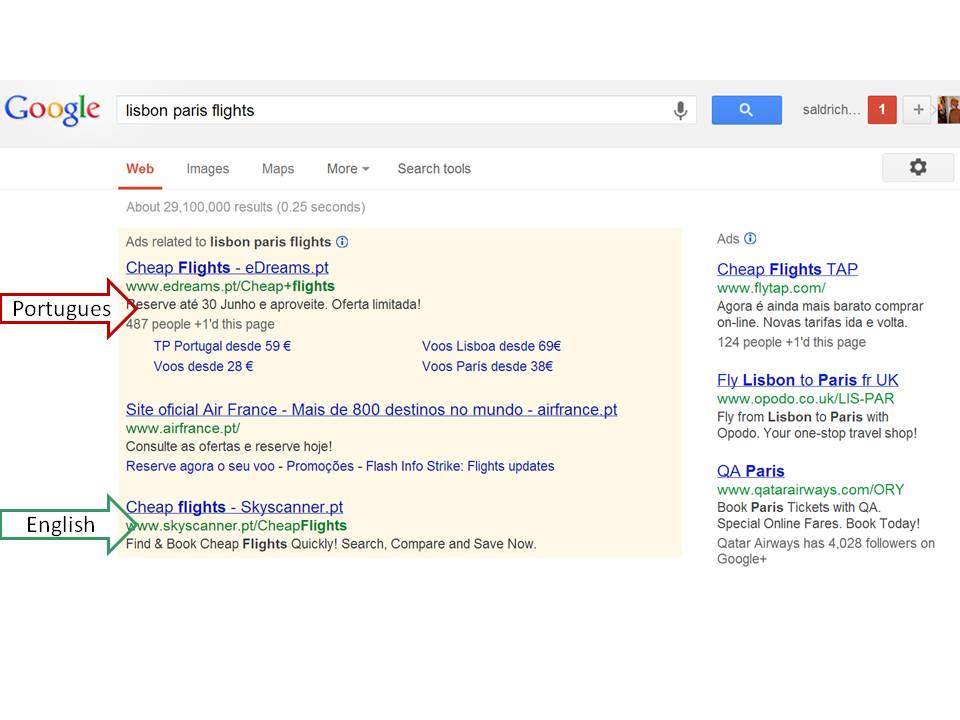
Task: Open the user profile avatar
Action: tap(948, 110)
